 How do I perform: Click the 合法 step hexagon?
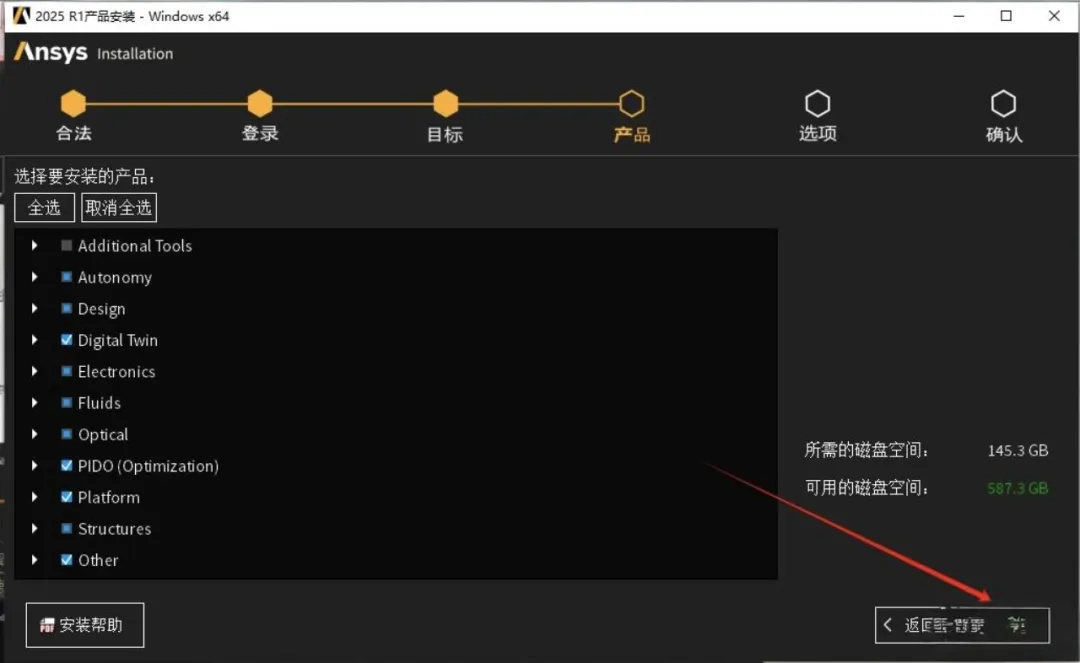coord(73,104)
